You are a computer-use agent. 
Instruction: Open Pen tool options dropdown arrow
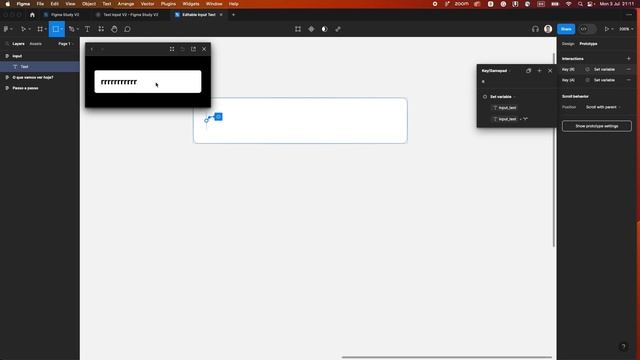click(78, 29)
